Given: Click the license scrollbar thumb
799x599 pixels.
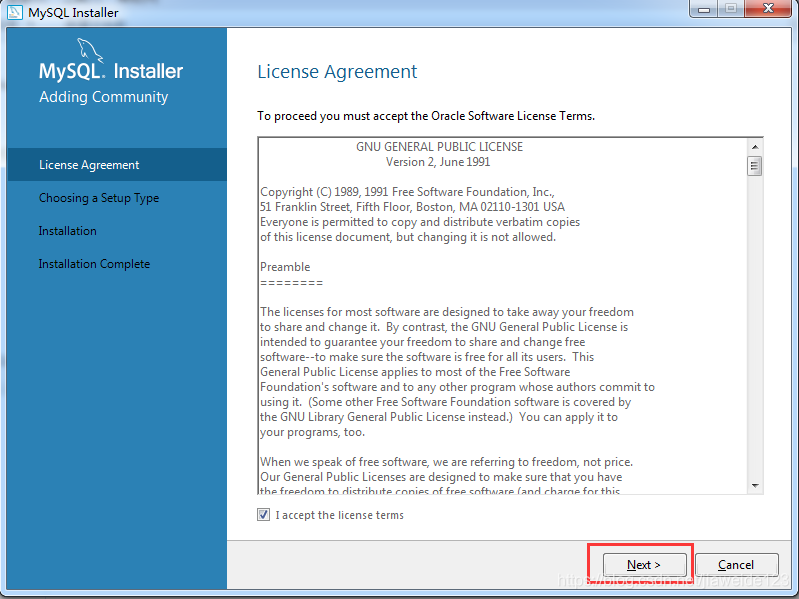Looking at the screenshot, I should [x=755, y=166].
